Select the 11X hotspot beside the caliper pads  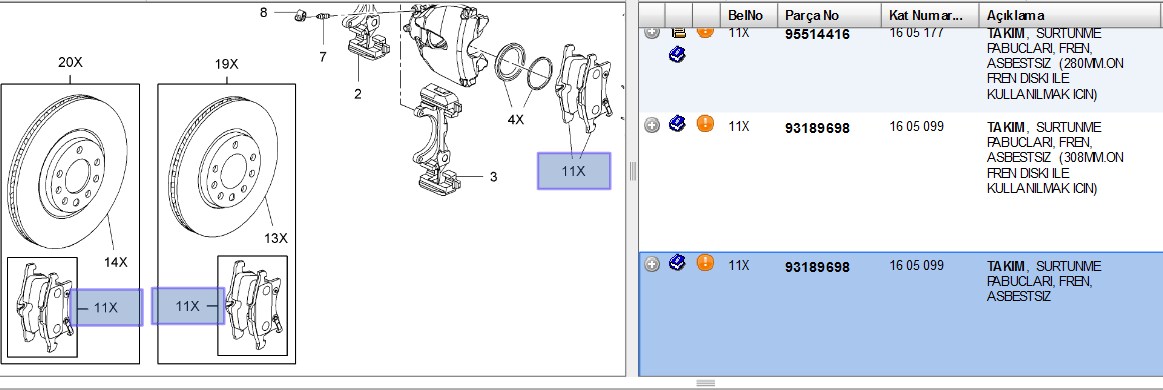[x=574, y=171]
